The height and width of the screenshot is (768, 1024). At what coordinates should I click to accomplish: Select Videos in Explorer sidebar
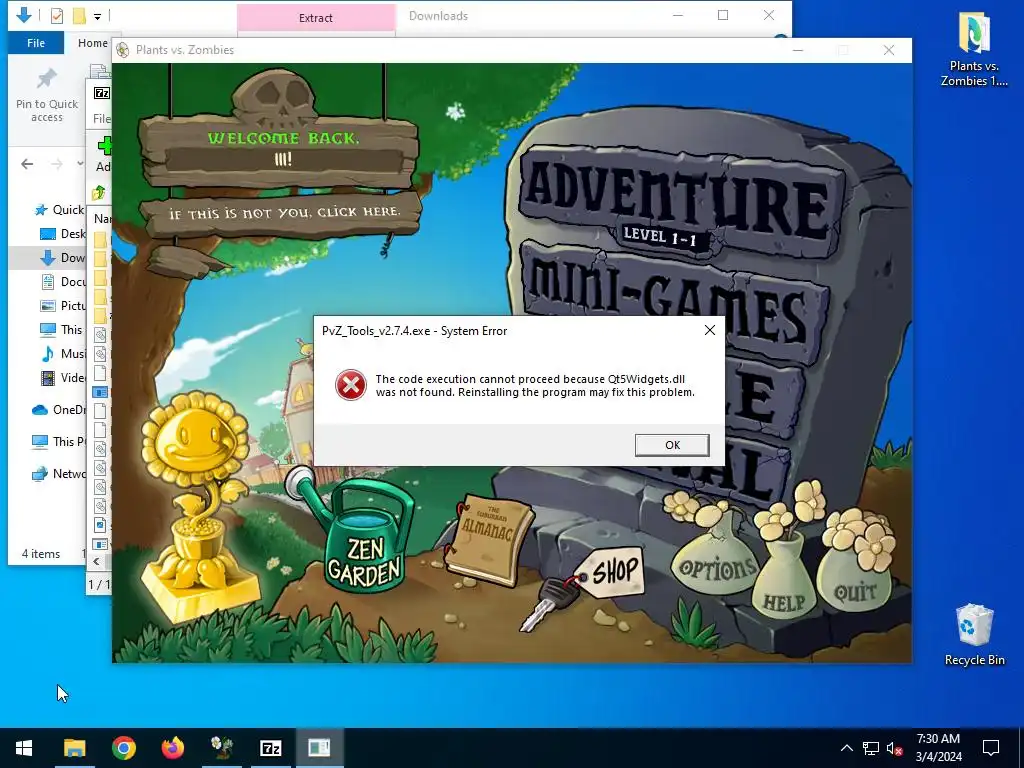click(63, 377)
